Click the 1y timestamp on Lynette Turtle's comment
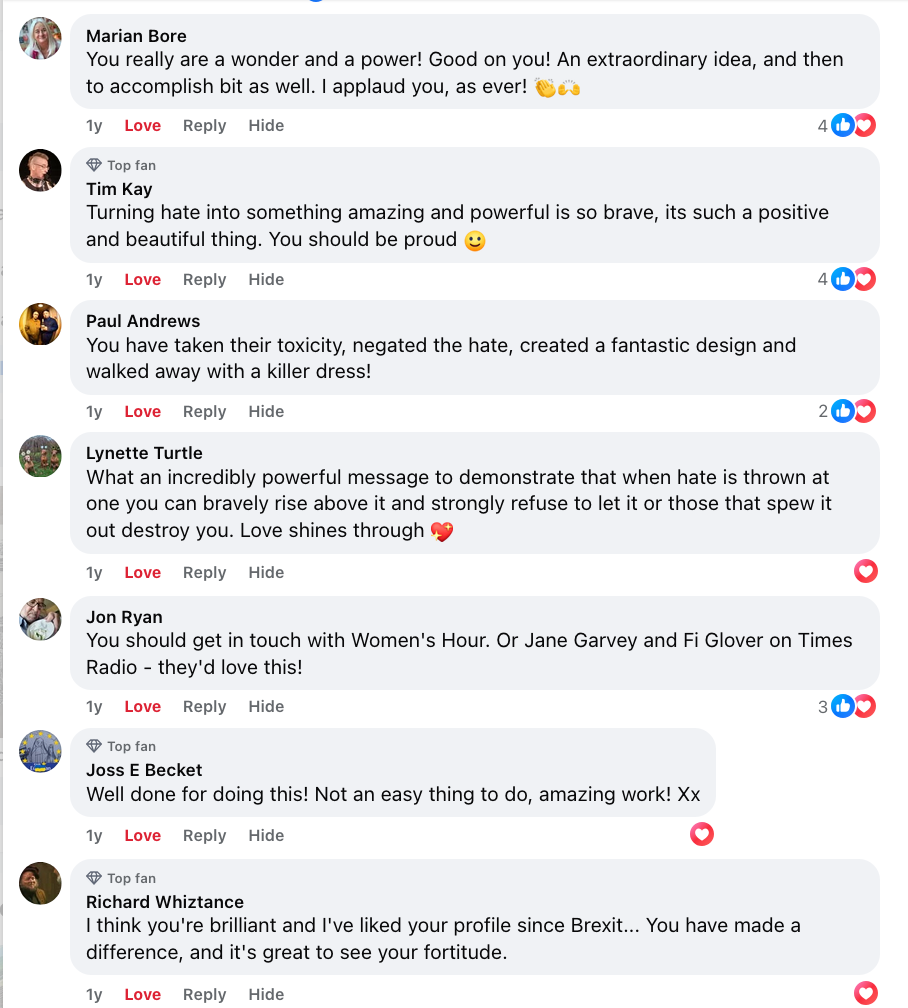908x1008 pixels. (94, 573)
